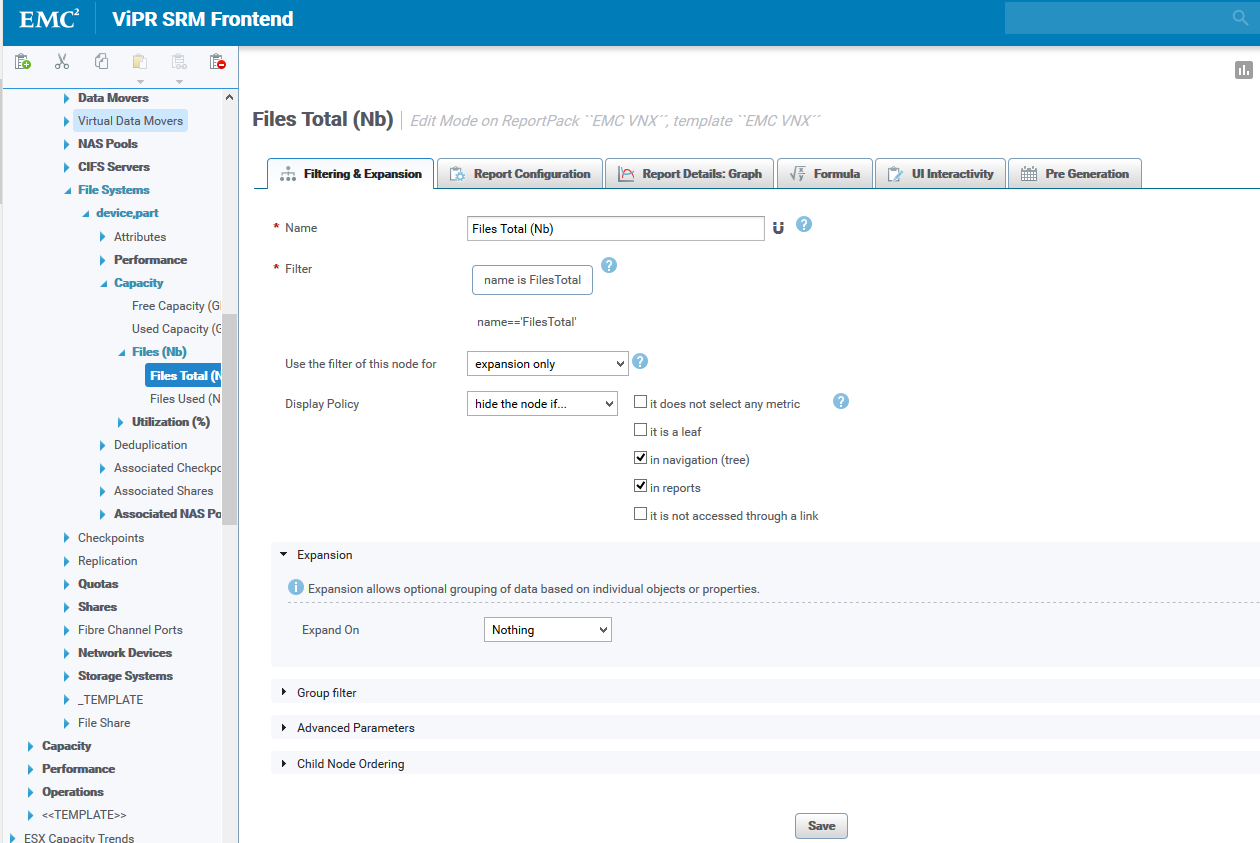Check 'it does not select any metric'

click(641, 403)
